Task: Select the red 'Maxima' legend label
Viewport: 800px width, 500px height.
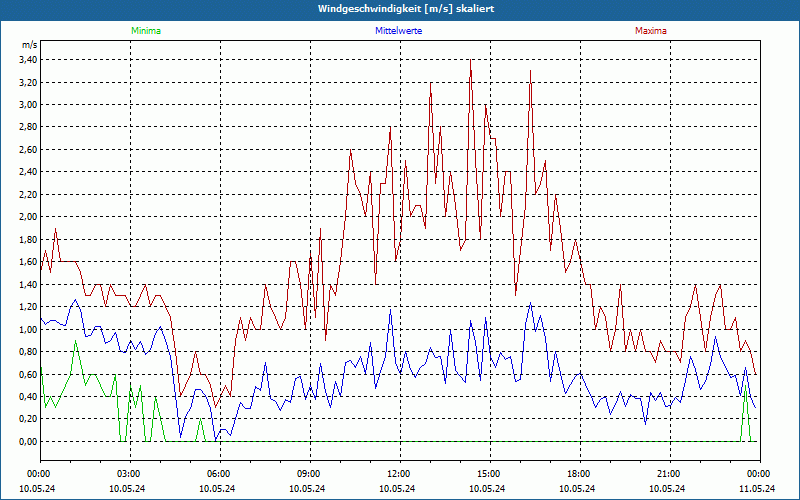Action: (x=651, y=31)
